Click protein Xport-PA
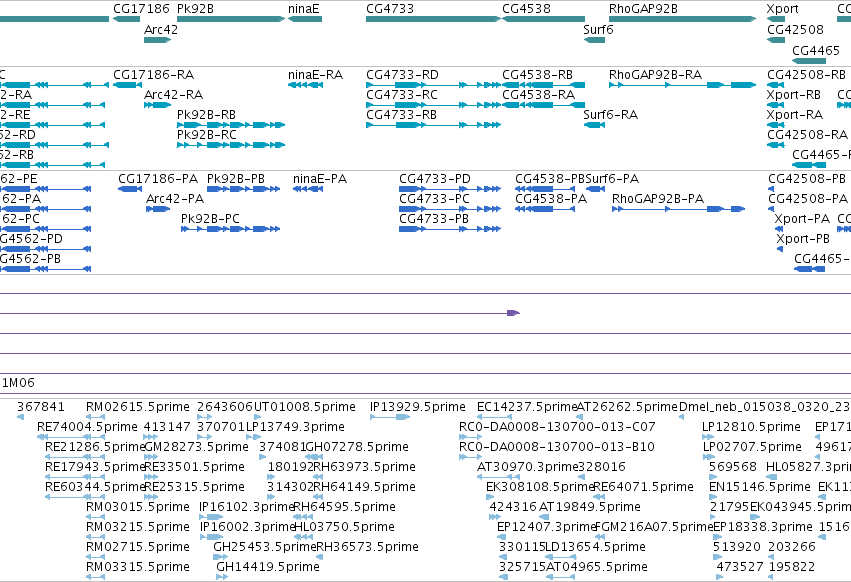 pos(802,219)
